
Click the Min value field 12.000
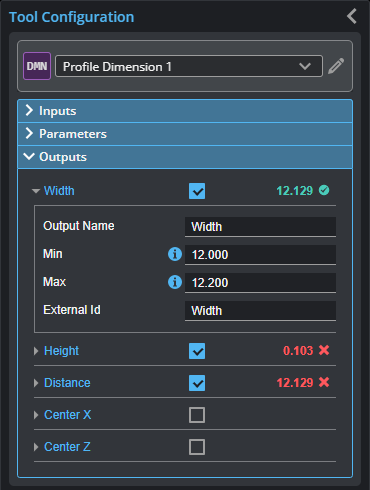[260, 255]
